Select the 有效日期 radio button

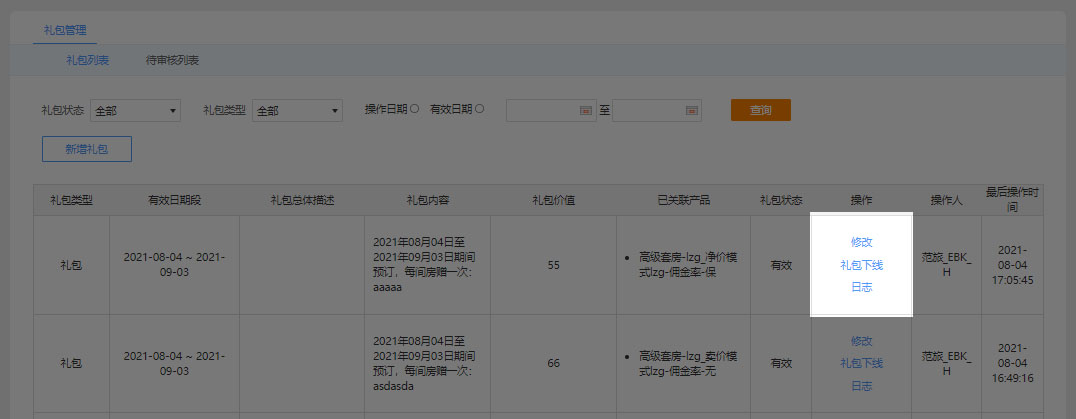(x=479, y=108)
